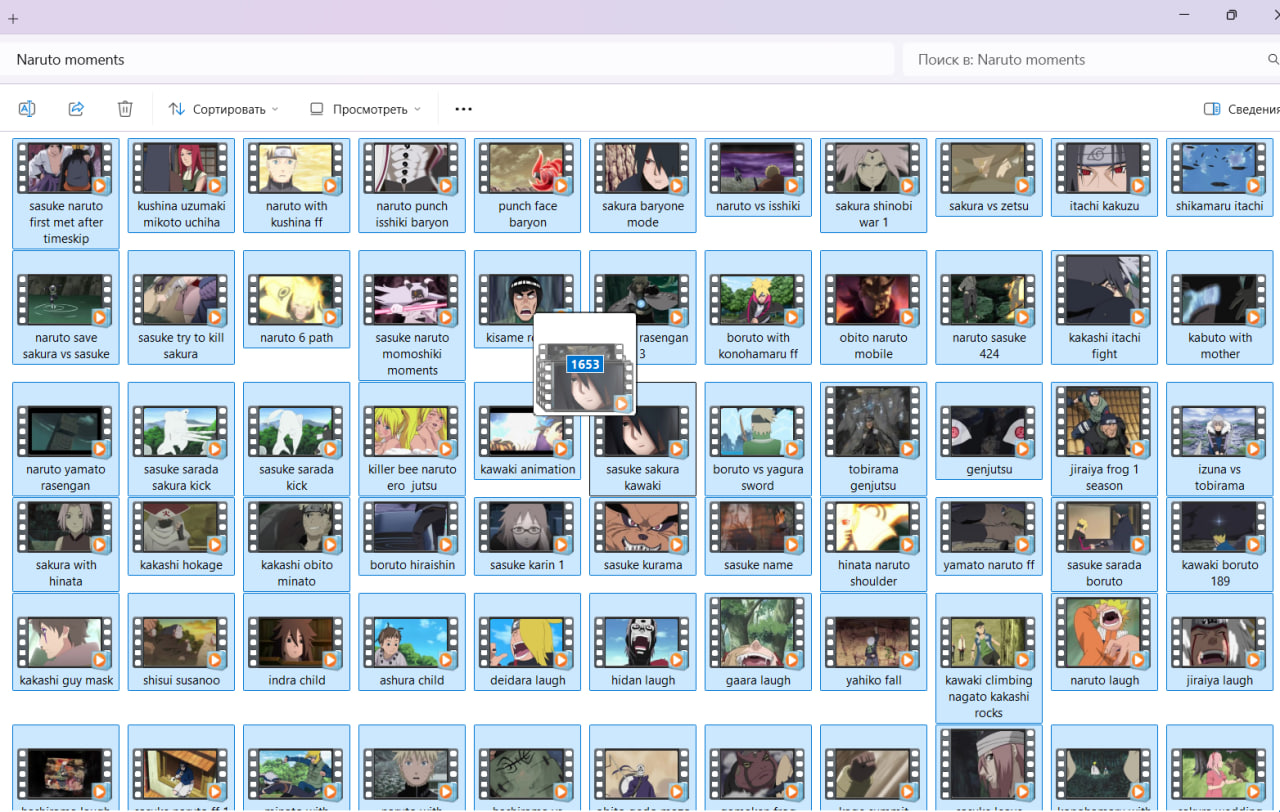Select video sasuke naruto first met after timeskip
Viewport: 1280px width, 812px height.
pos(66,194)
